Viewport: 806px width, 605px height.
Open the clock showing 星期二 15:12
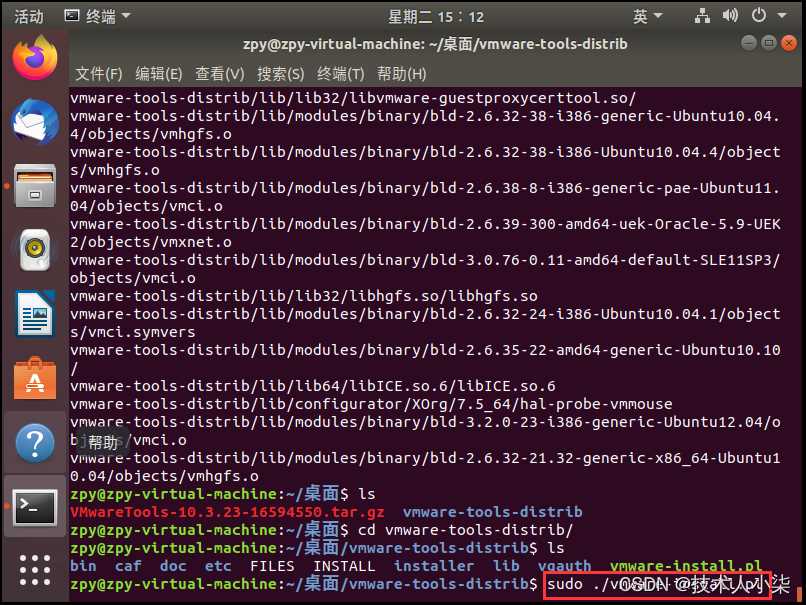click(x=436, y=17)
